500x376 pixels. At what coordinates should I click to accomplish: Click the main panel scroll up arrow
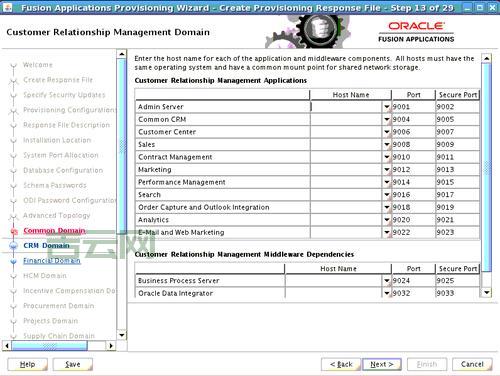coord(487,58)
